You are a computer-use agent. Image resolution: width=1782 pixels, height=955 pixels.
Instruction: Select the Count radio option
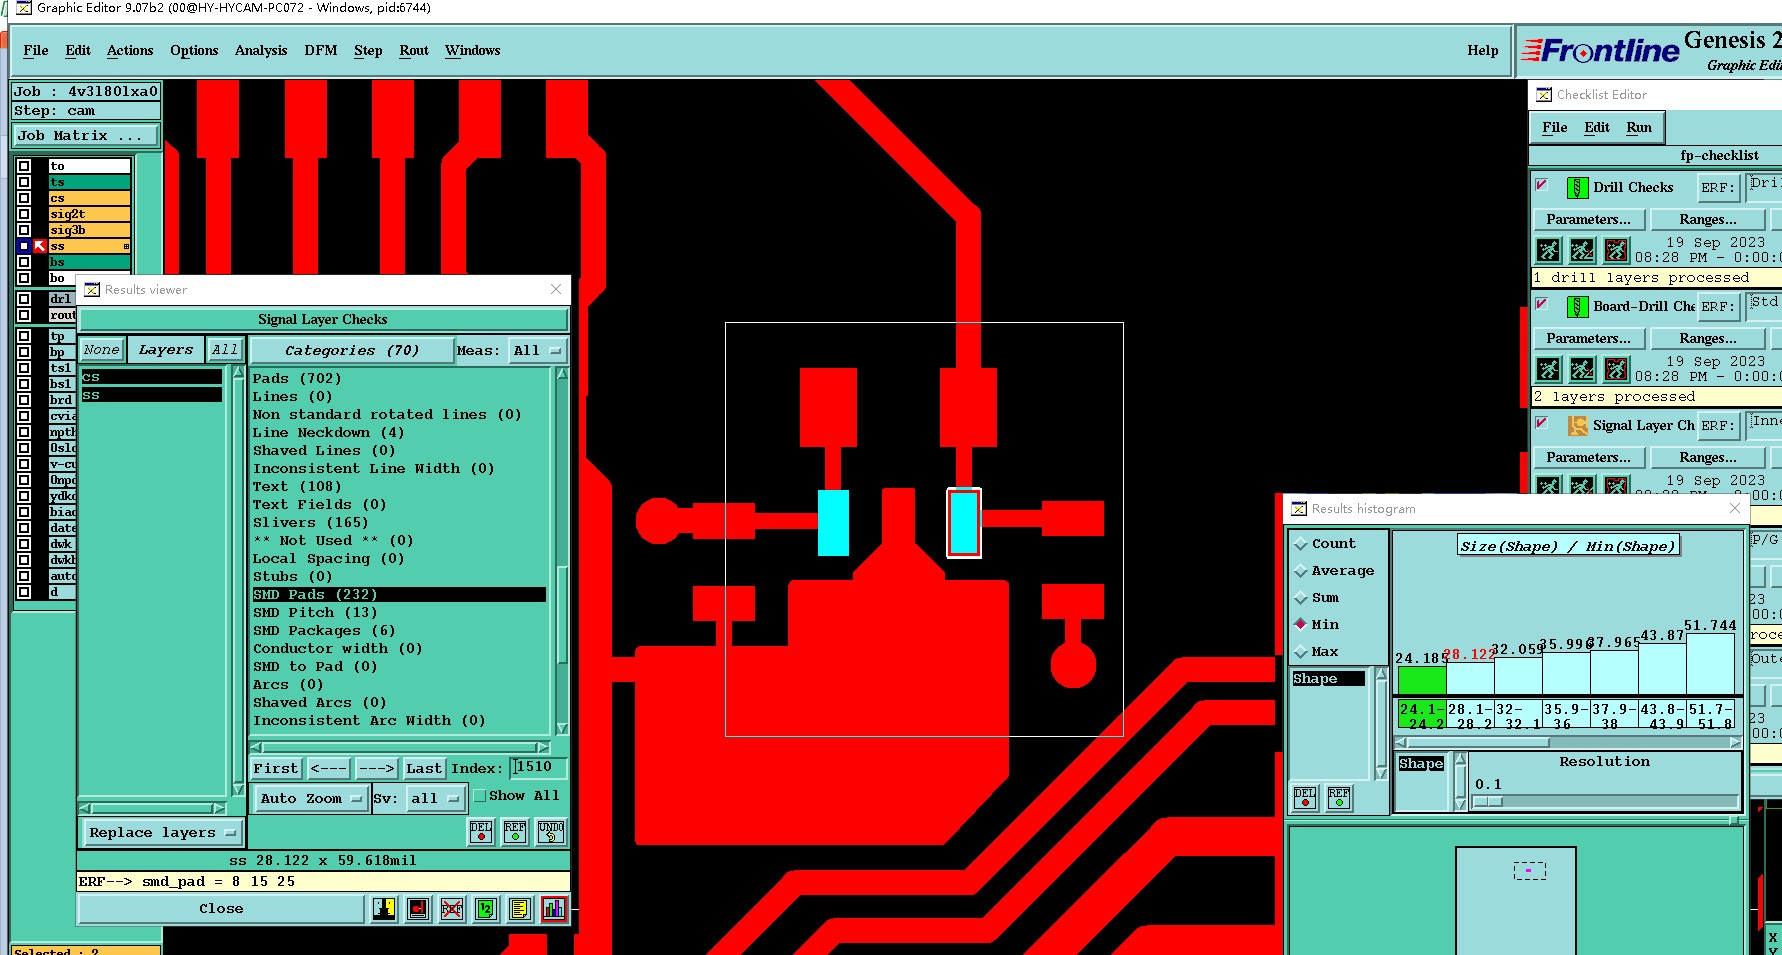tap(1300, 544)
